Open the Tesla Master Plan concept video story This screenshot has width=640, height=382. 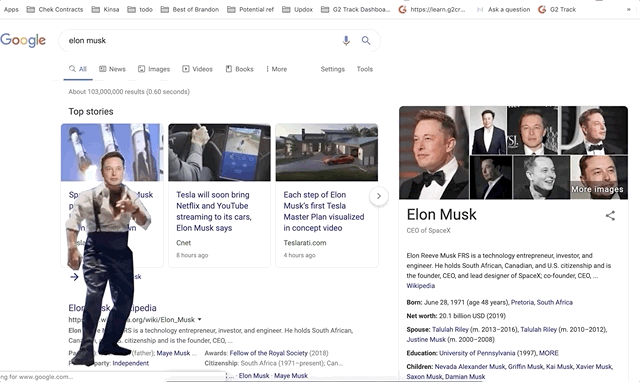[324, 211]
